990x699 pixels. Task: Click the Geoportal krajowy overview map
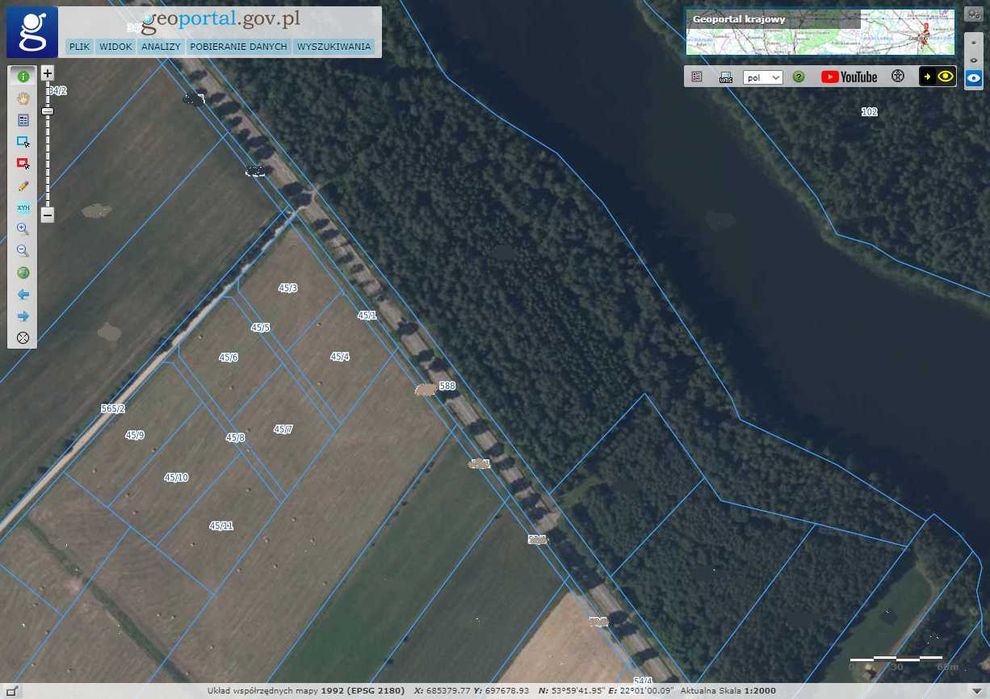[x=820, y=32]
